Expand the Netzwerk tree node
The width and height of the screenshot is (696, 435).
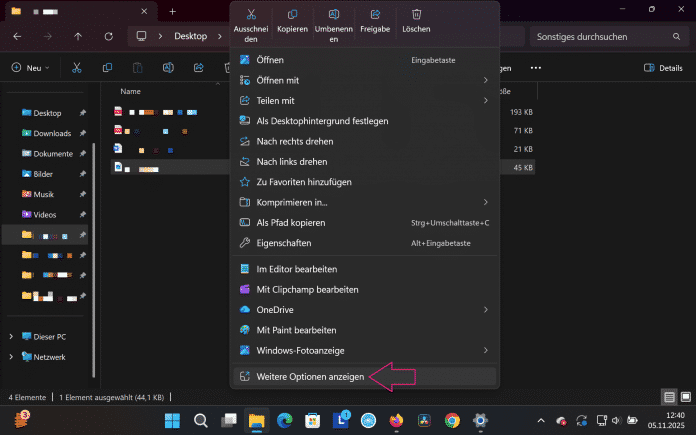(x=11, y=357)
